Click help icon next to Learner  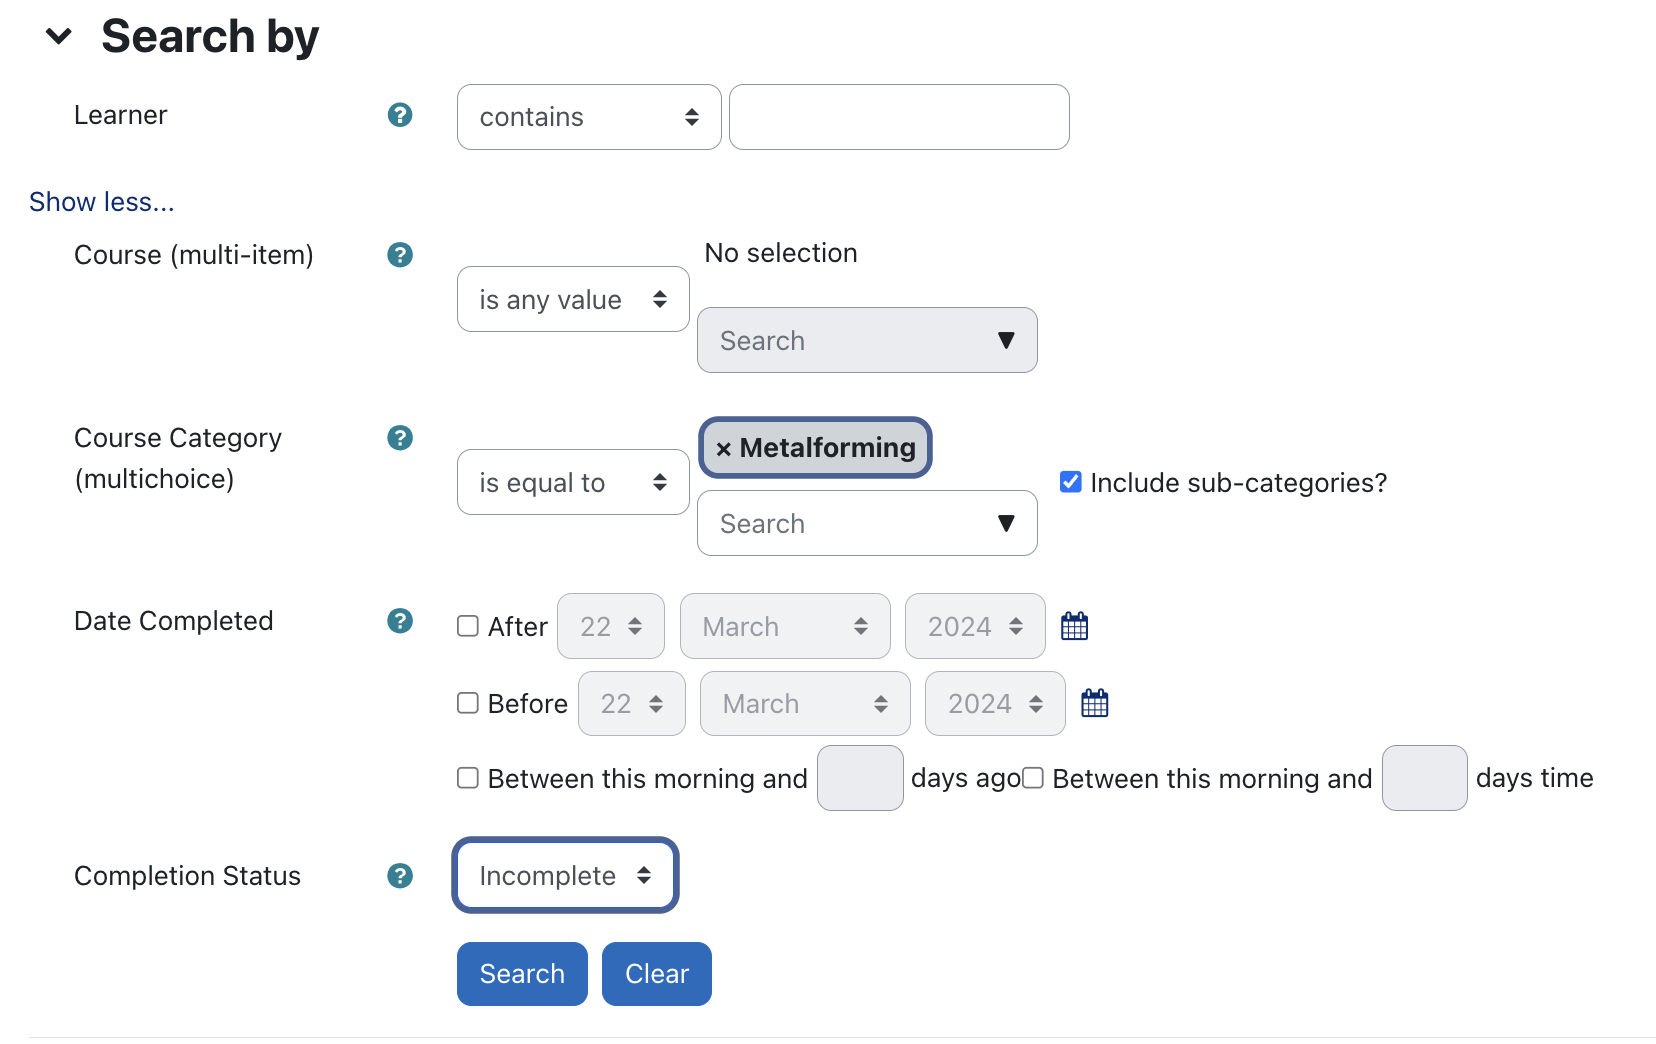coord(400,115)
